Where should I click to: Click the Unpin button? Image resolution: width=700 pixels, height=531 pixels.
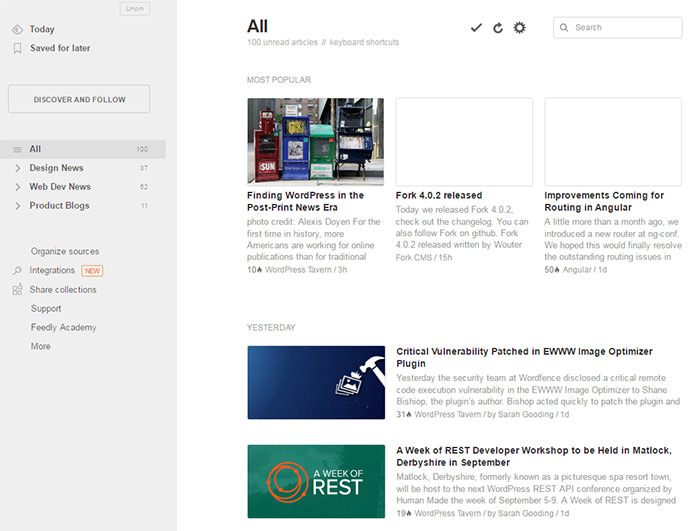click(x=135, y=8)
